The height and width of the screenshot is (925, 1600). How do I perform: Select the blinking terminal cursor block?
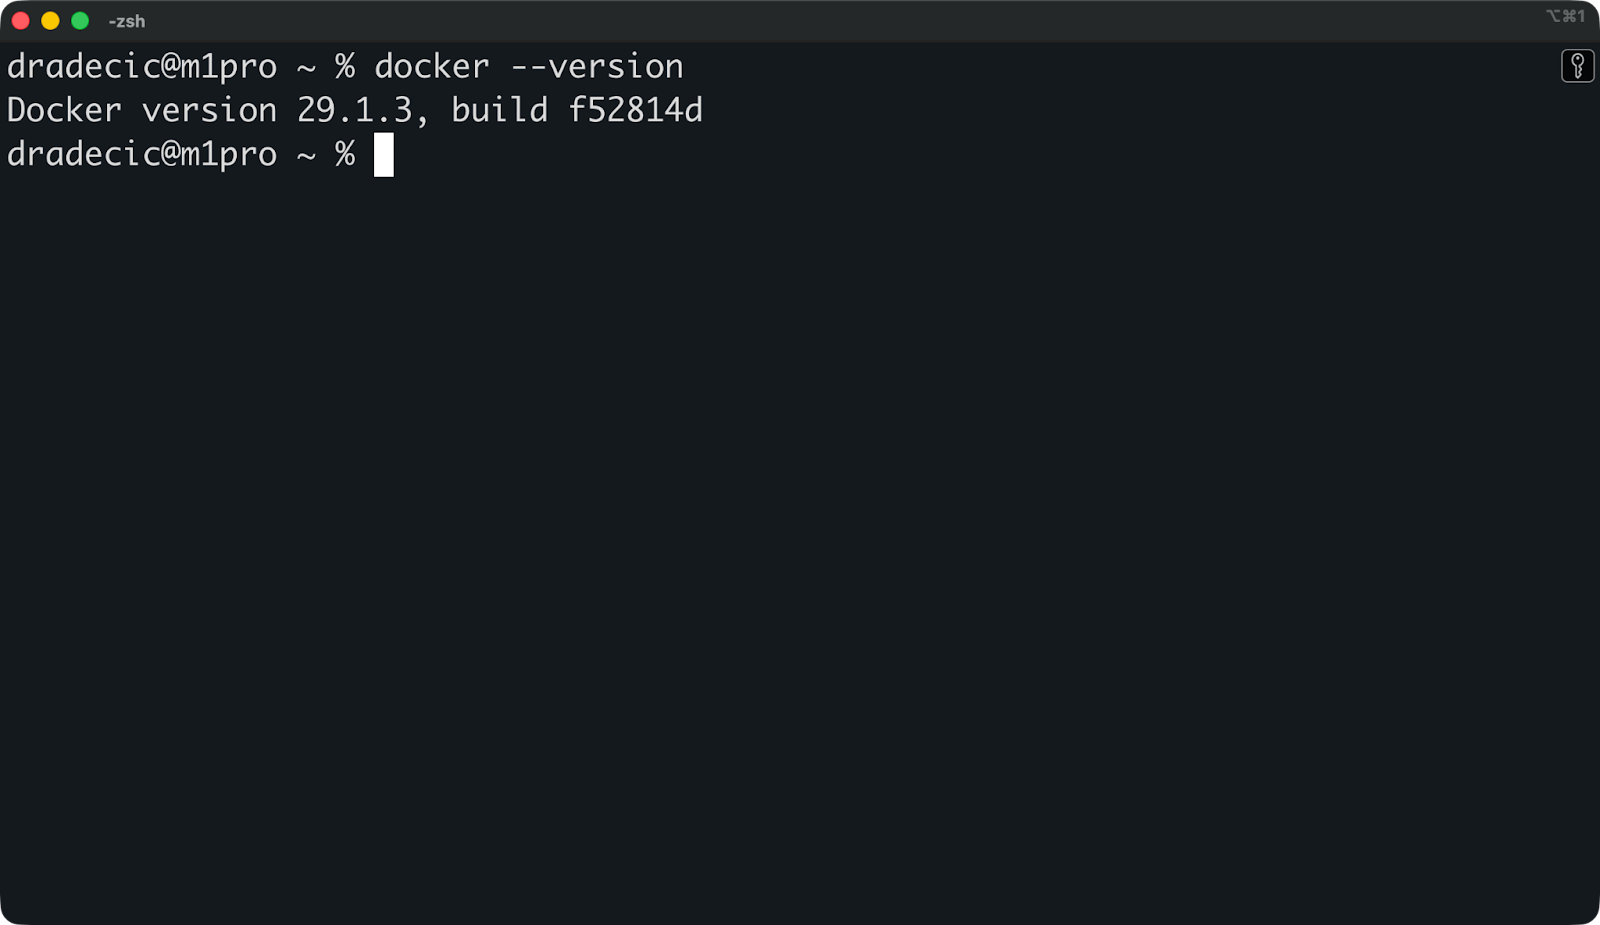pyautogui.click(x=385, y=155)
